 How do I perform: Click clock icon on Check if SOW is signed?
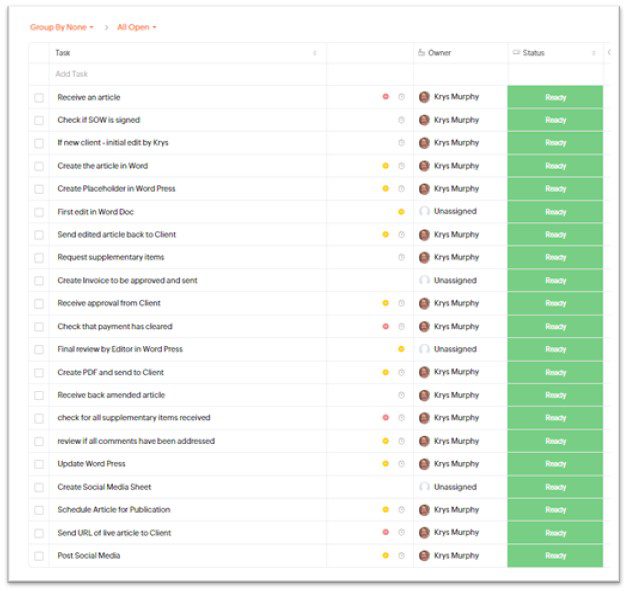tap(401, 120)
